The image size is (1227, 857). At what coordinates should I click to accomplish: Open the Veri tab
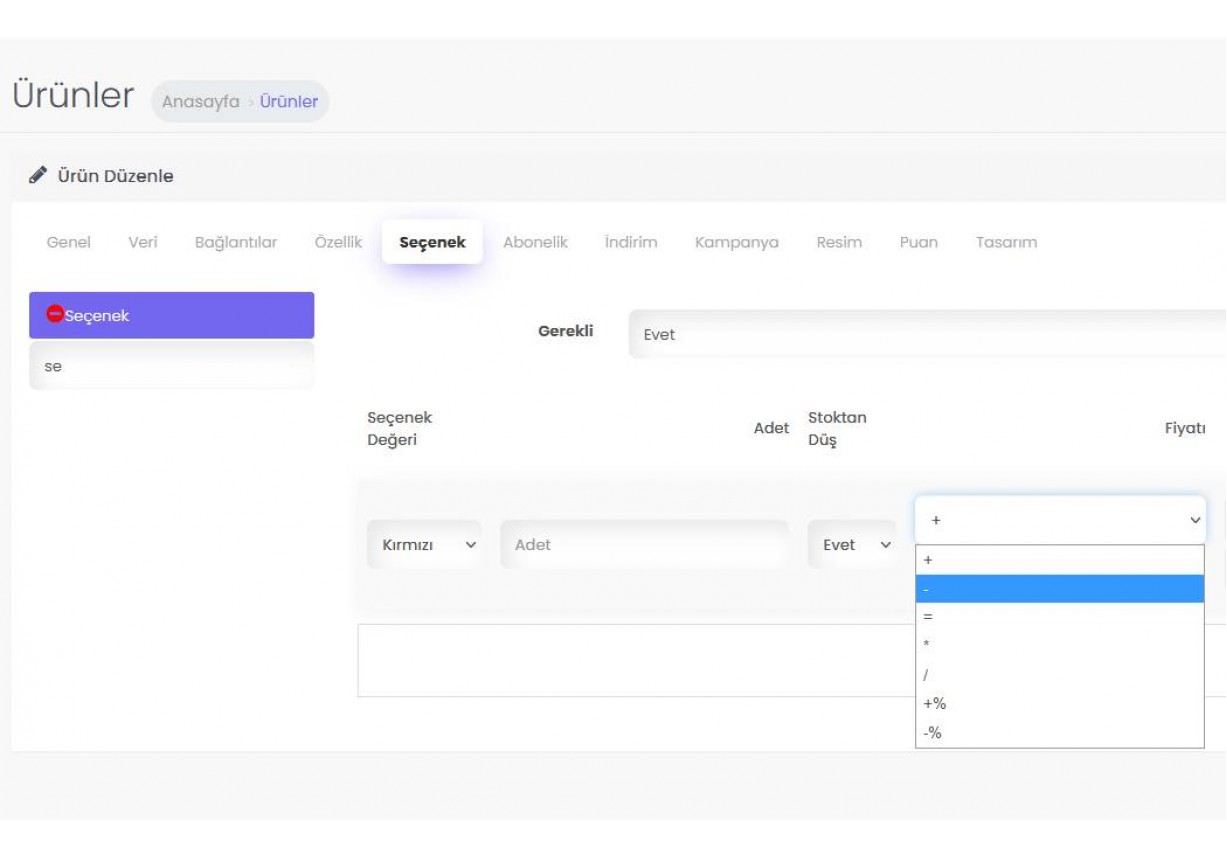143,241
